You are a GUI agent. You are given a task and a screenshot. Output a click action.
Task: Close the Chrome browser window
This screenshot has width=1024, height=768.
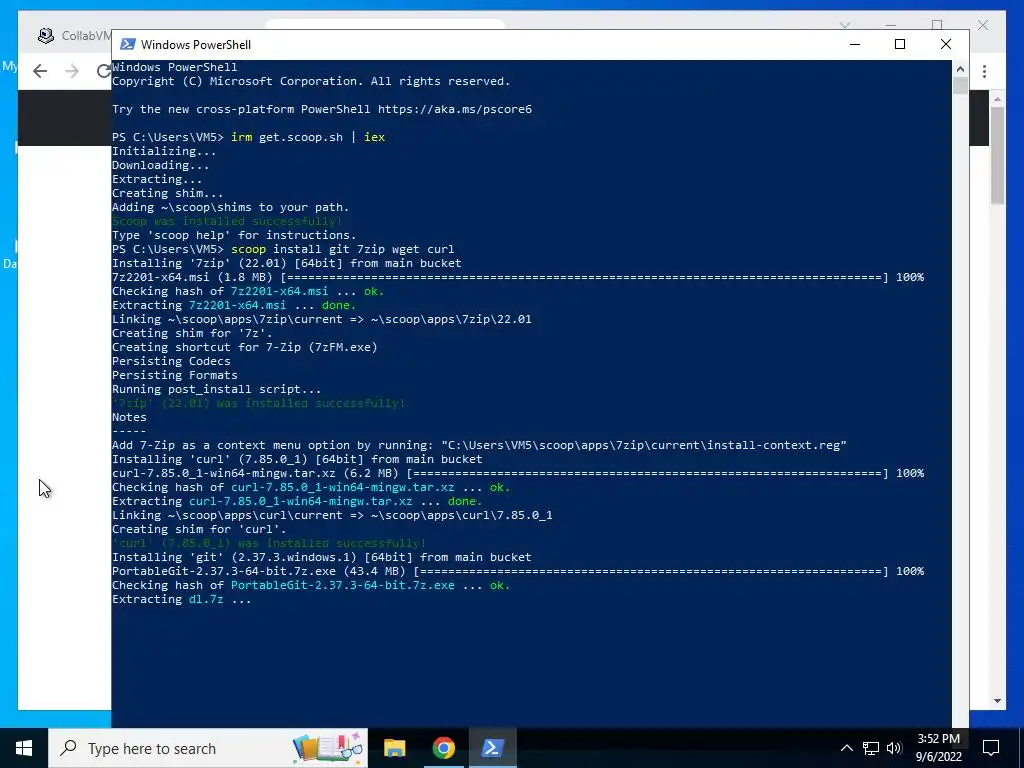point(983,25)
